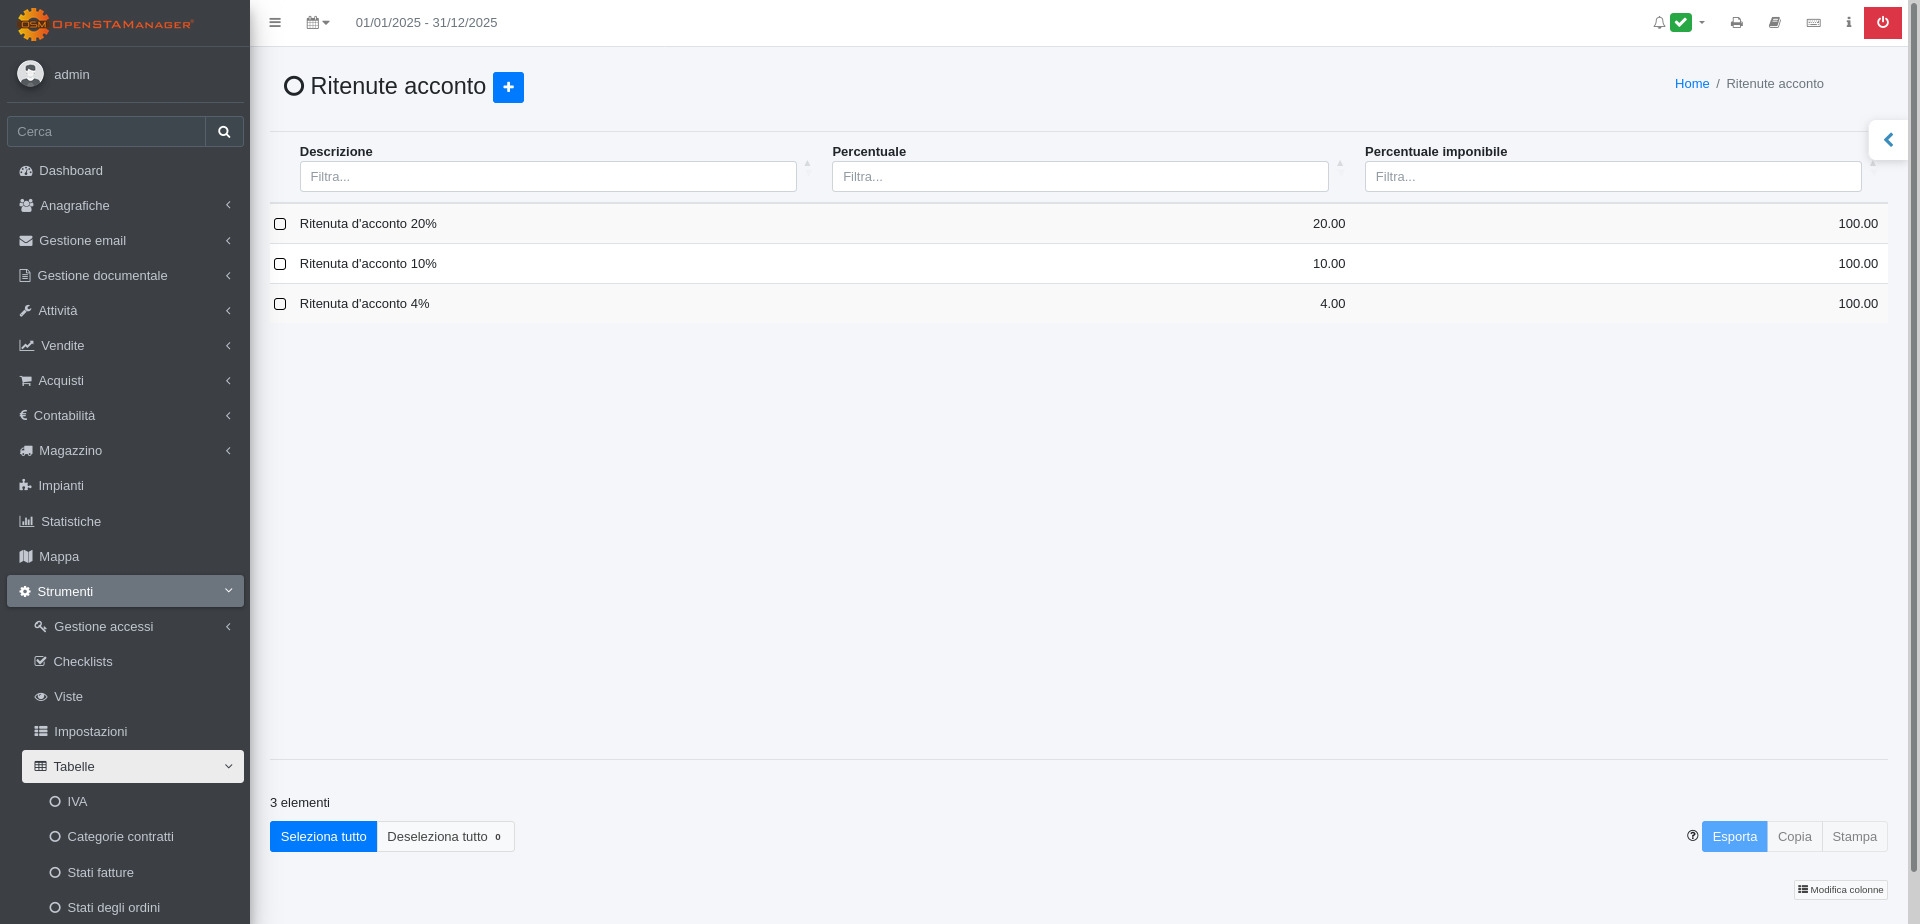Check the Ritenuta d'acconto 10% row checkbox
The height and width of the screenshot is (924, 1920).
tap(280, 264)
